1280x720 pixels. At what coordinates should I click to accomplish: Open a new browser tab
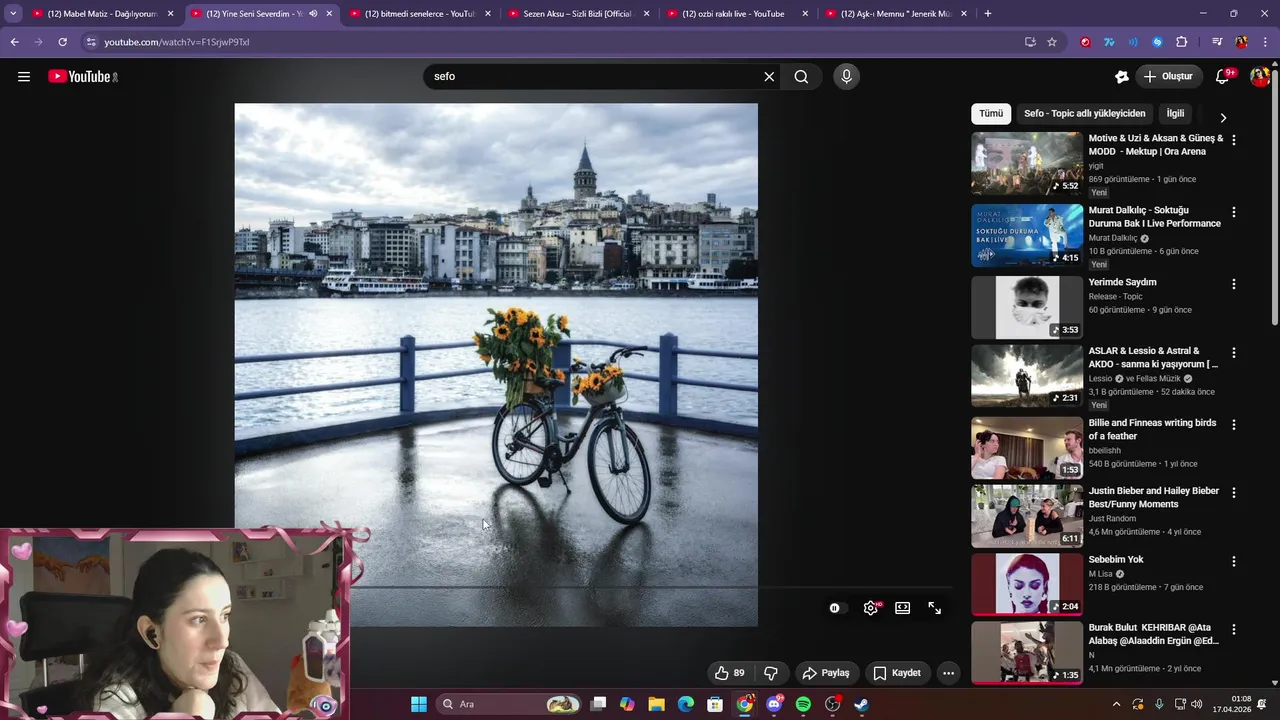click(988, 14)
